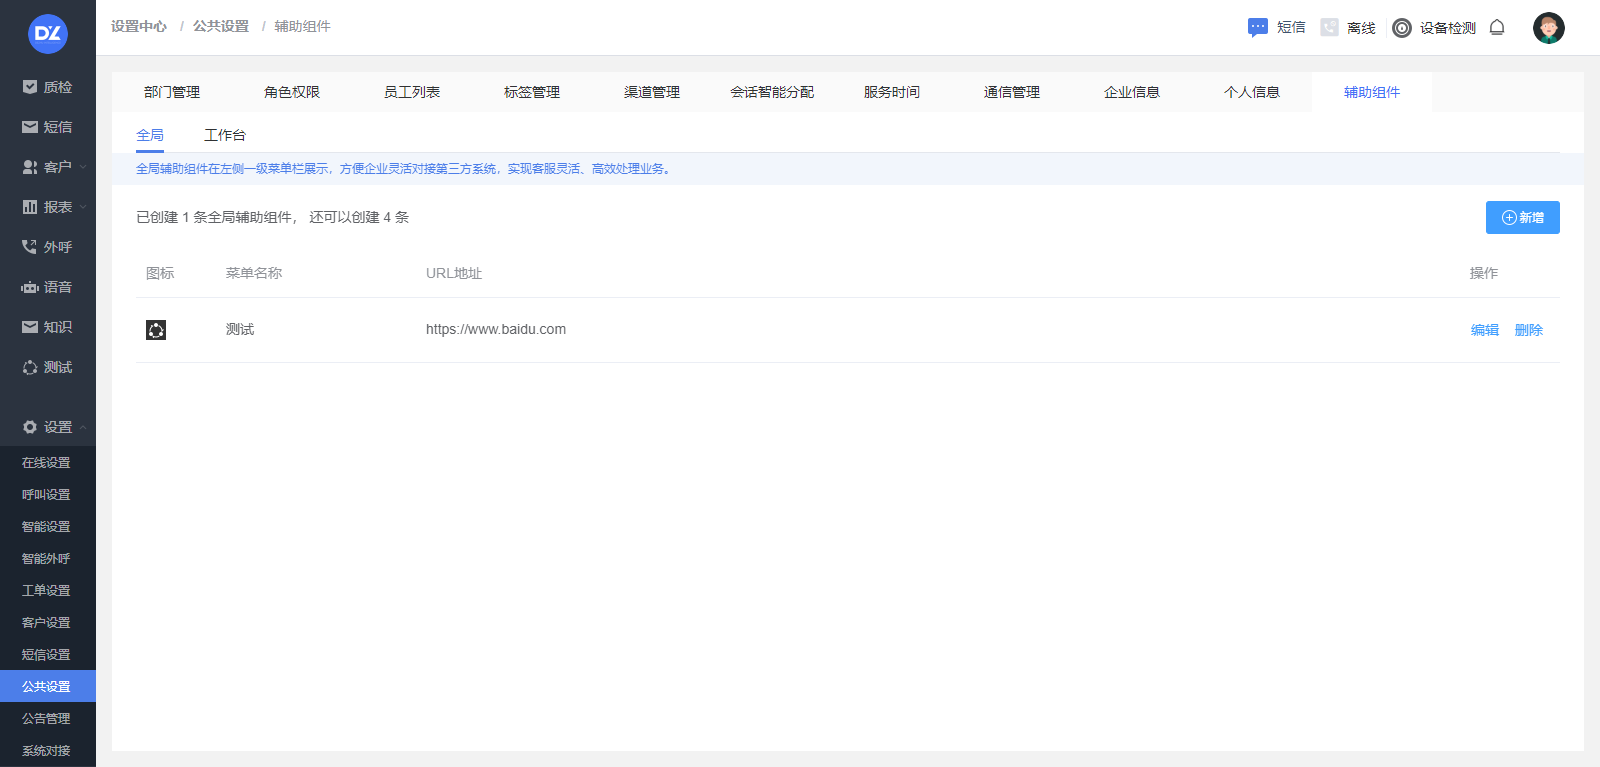Open the 短信 chat bubble icon in header

(x=1258, y=27)
